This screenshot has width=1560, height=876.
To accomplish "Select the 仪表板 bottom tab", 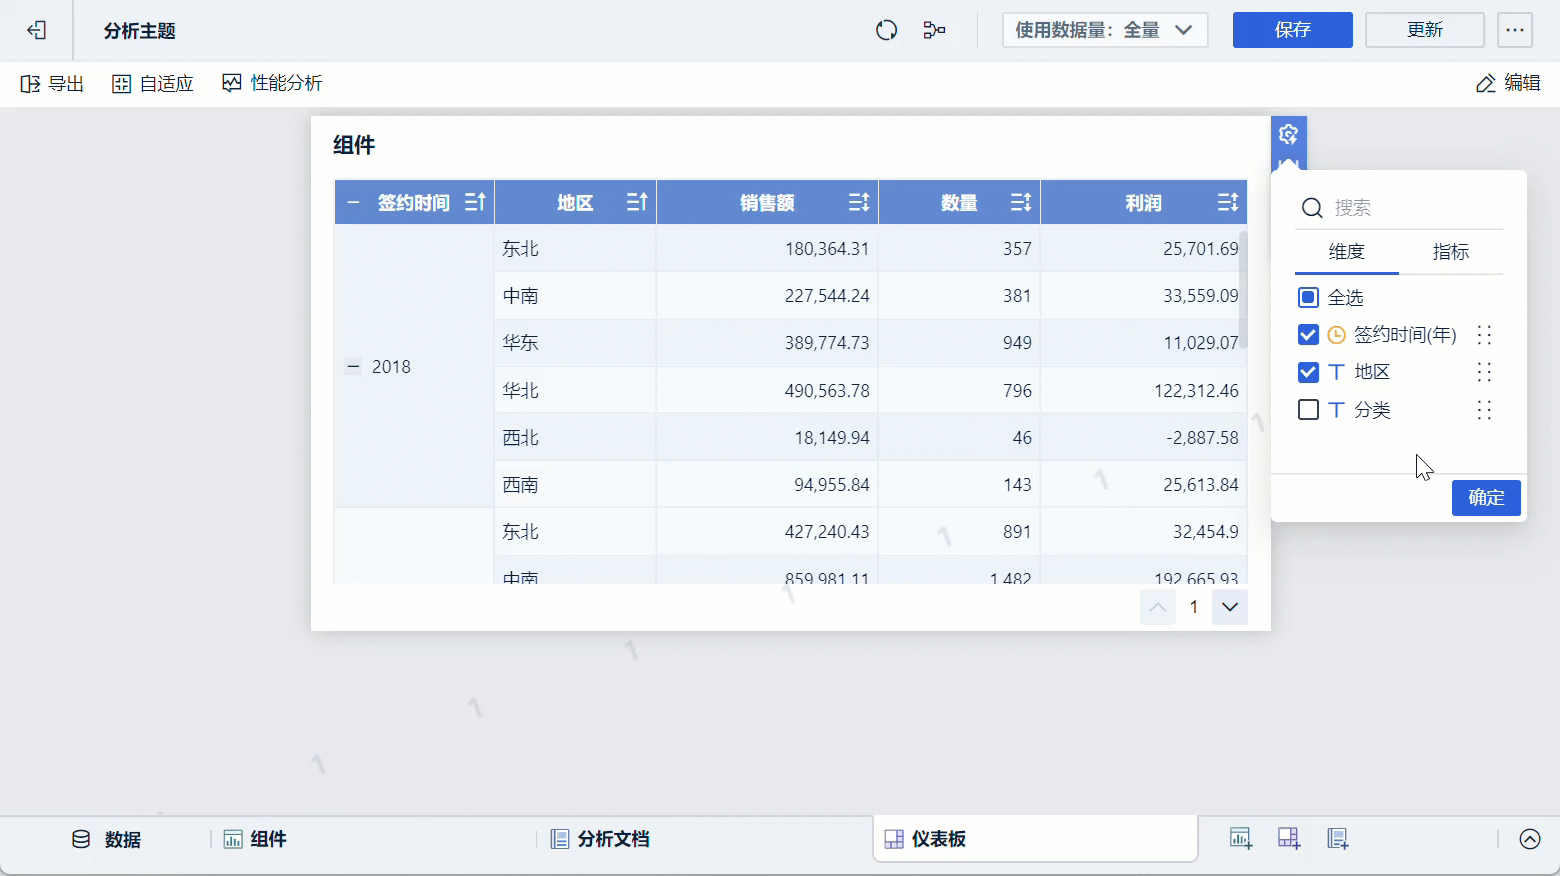I will [x=1035, y=839].
